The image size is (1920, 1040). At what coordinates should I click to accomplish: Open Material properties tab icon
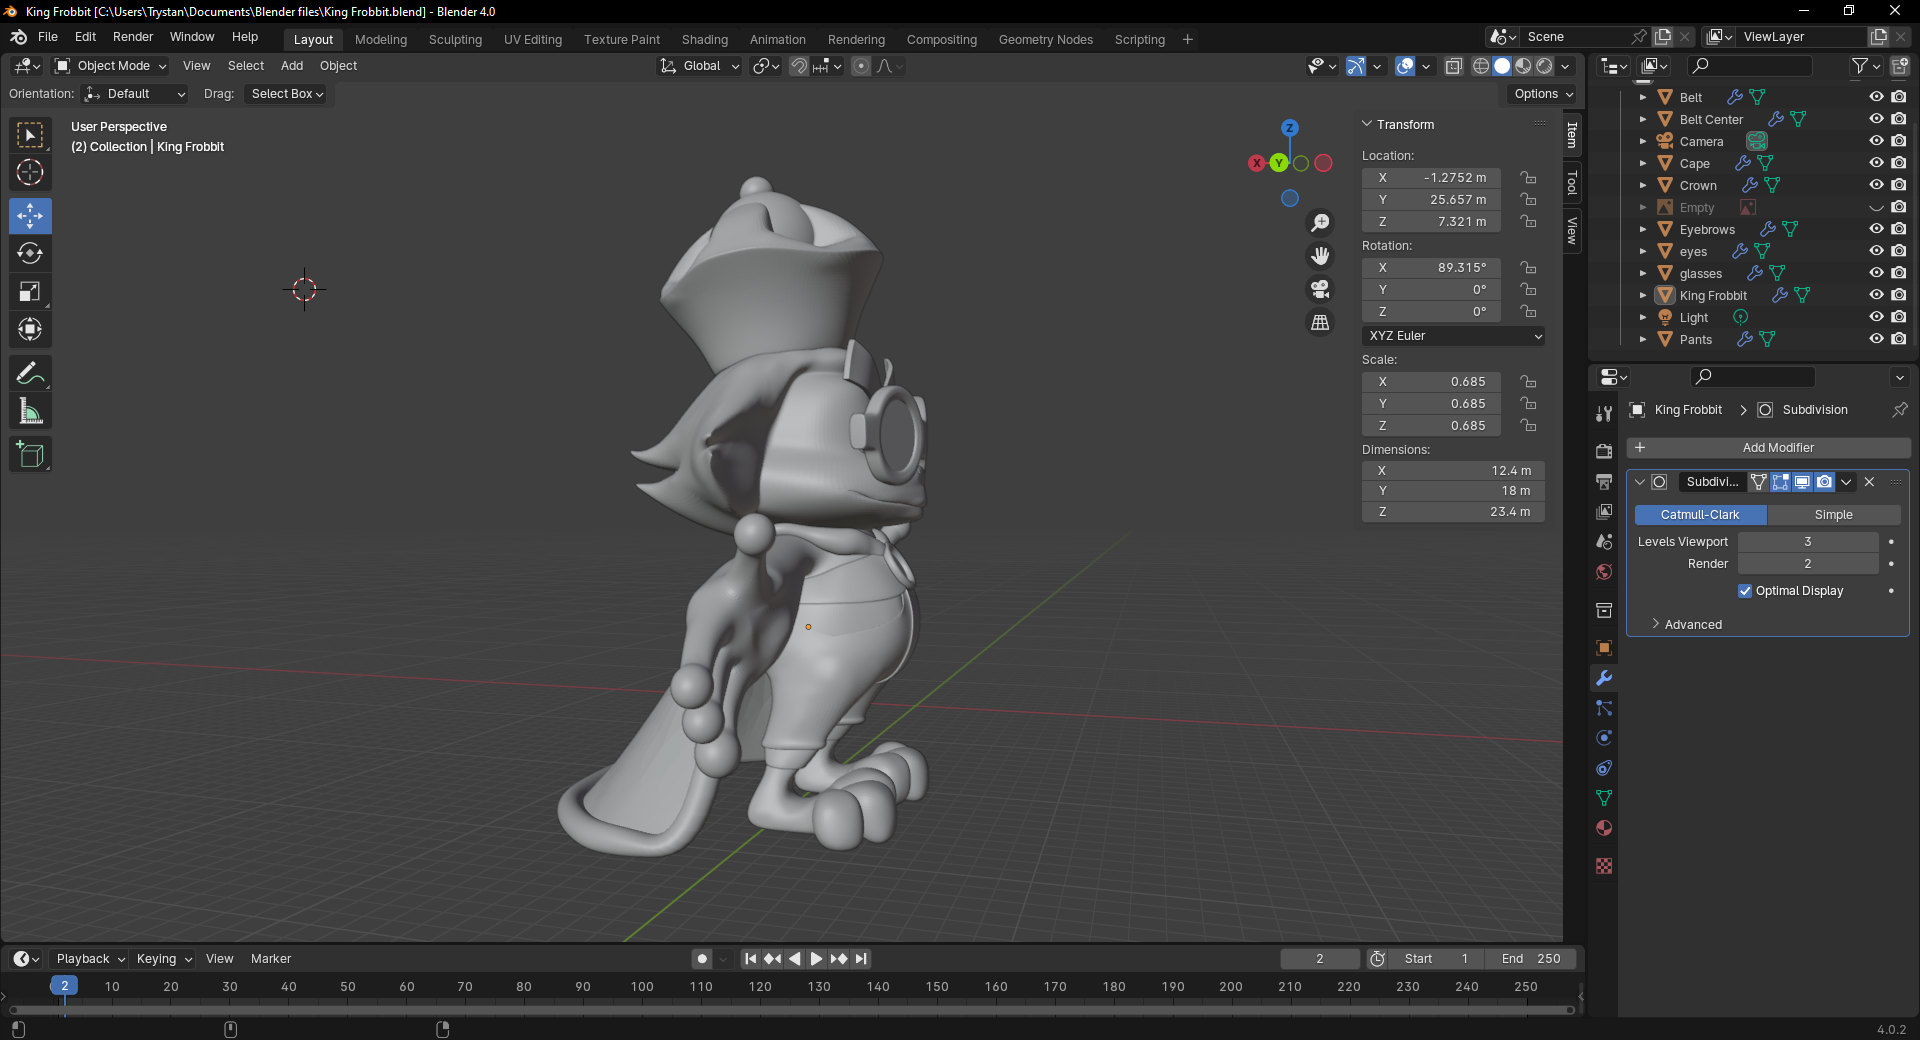tap(1604, 828)
